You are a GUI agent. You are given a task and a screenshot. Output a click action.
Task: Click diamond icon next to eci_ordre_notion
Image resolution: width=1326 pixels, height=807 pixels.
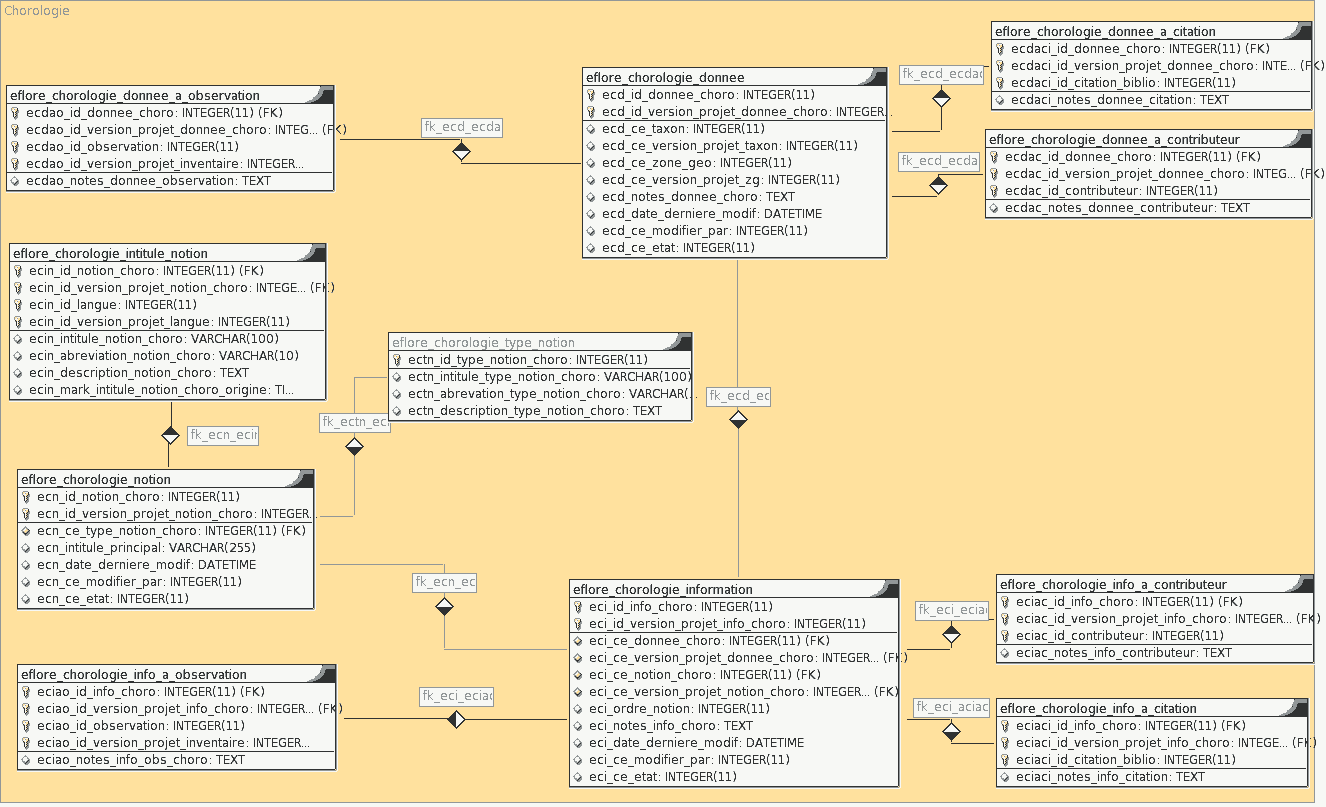click(579, 709)
